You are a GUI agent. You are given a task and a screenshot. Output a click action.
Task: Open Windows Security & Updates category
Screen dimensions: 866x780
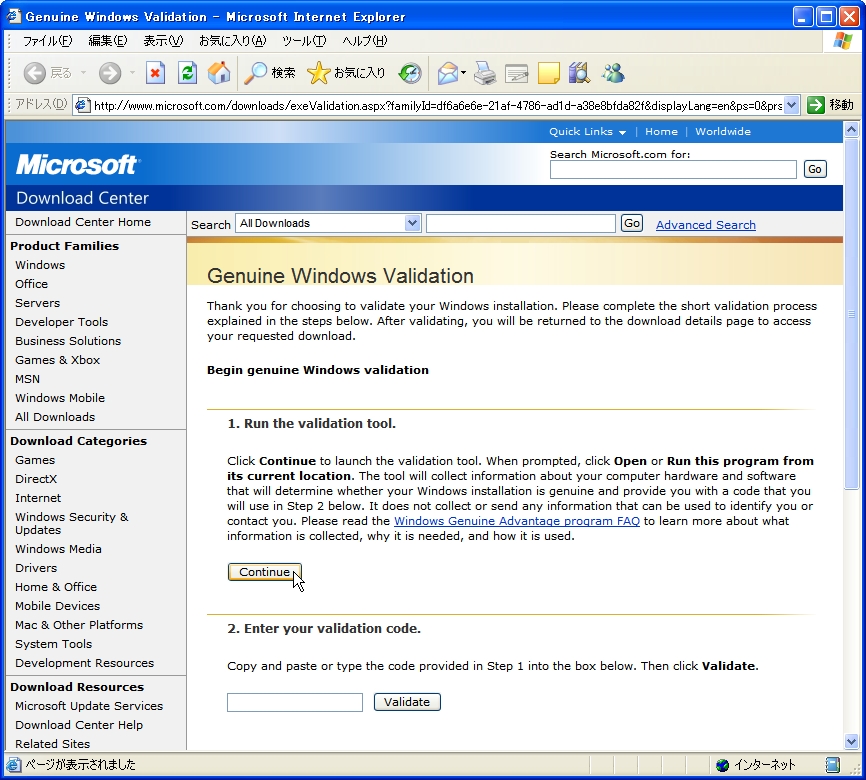[71, 523]
